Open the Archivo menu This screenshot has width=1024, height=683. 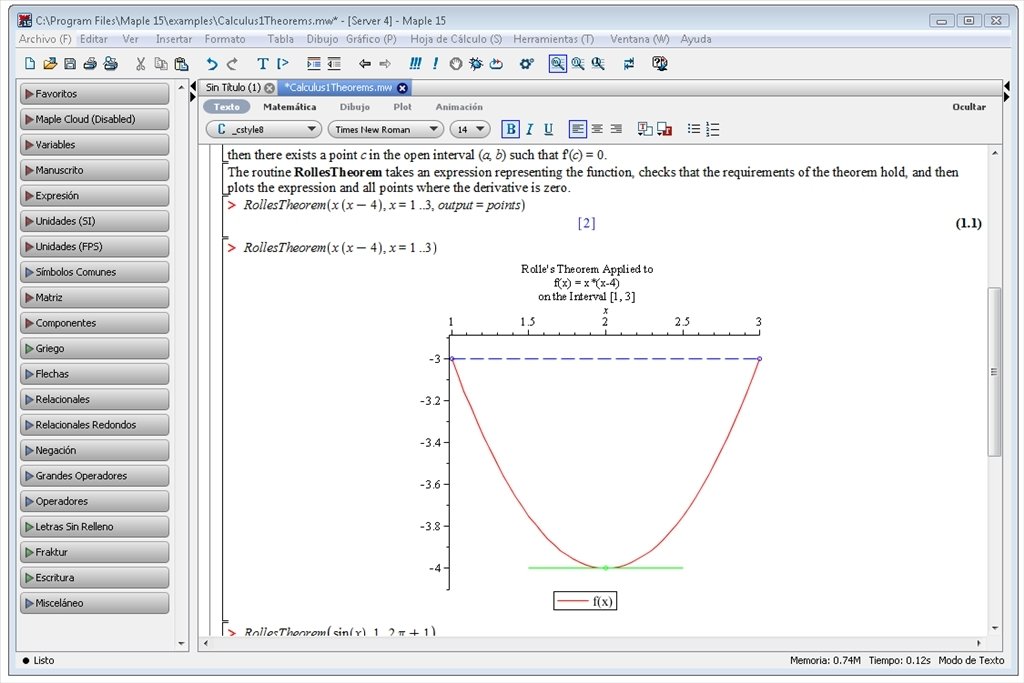(45, 39)
